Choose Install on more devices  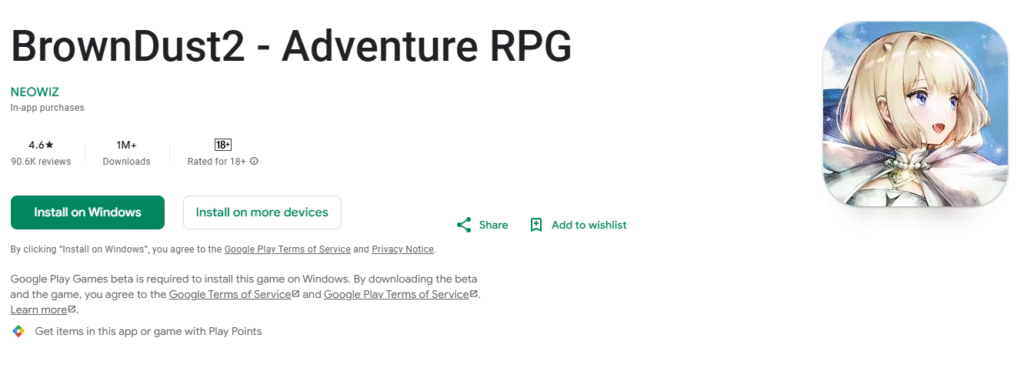tap(262, 213)
